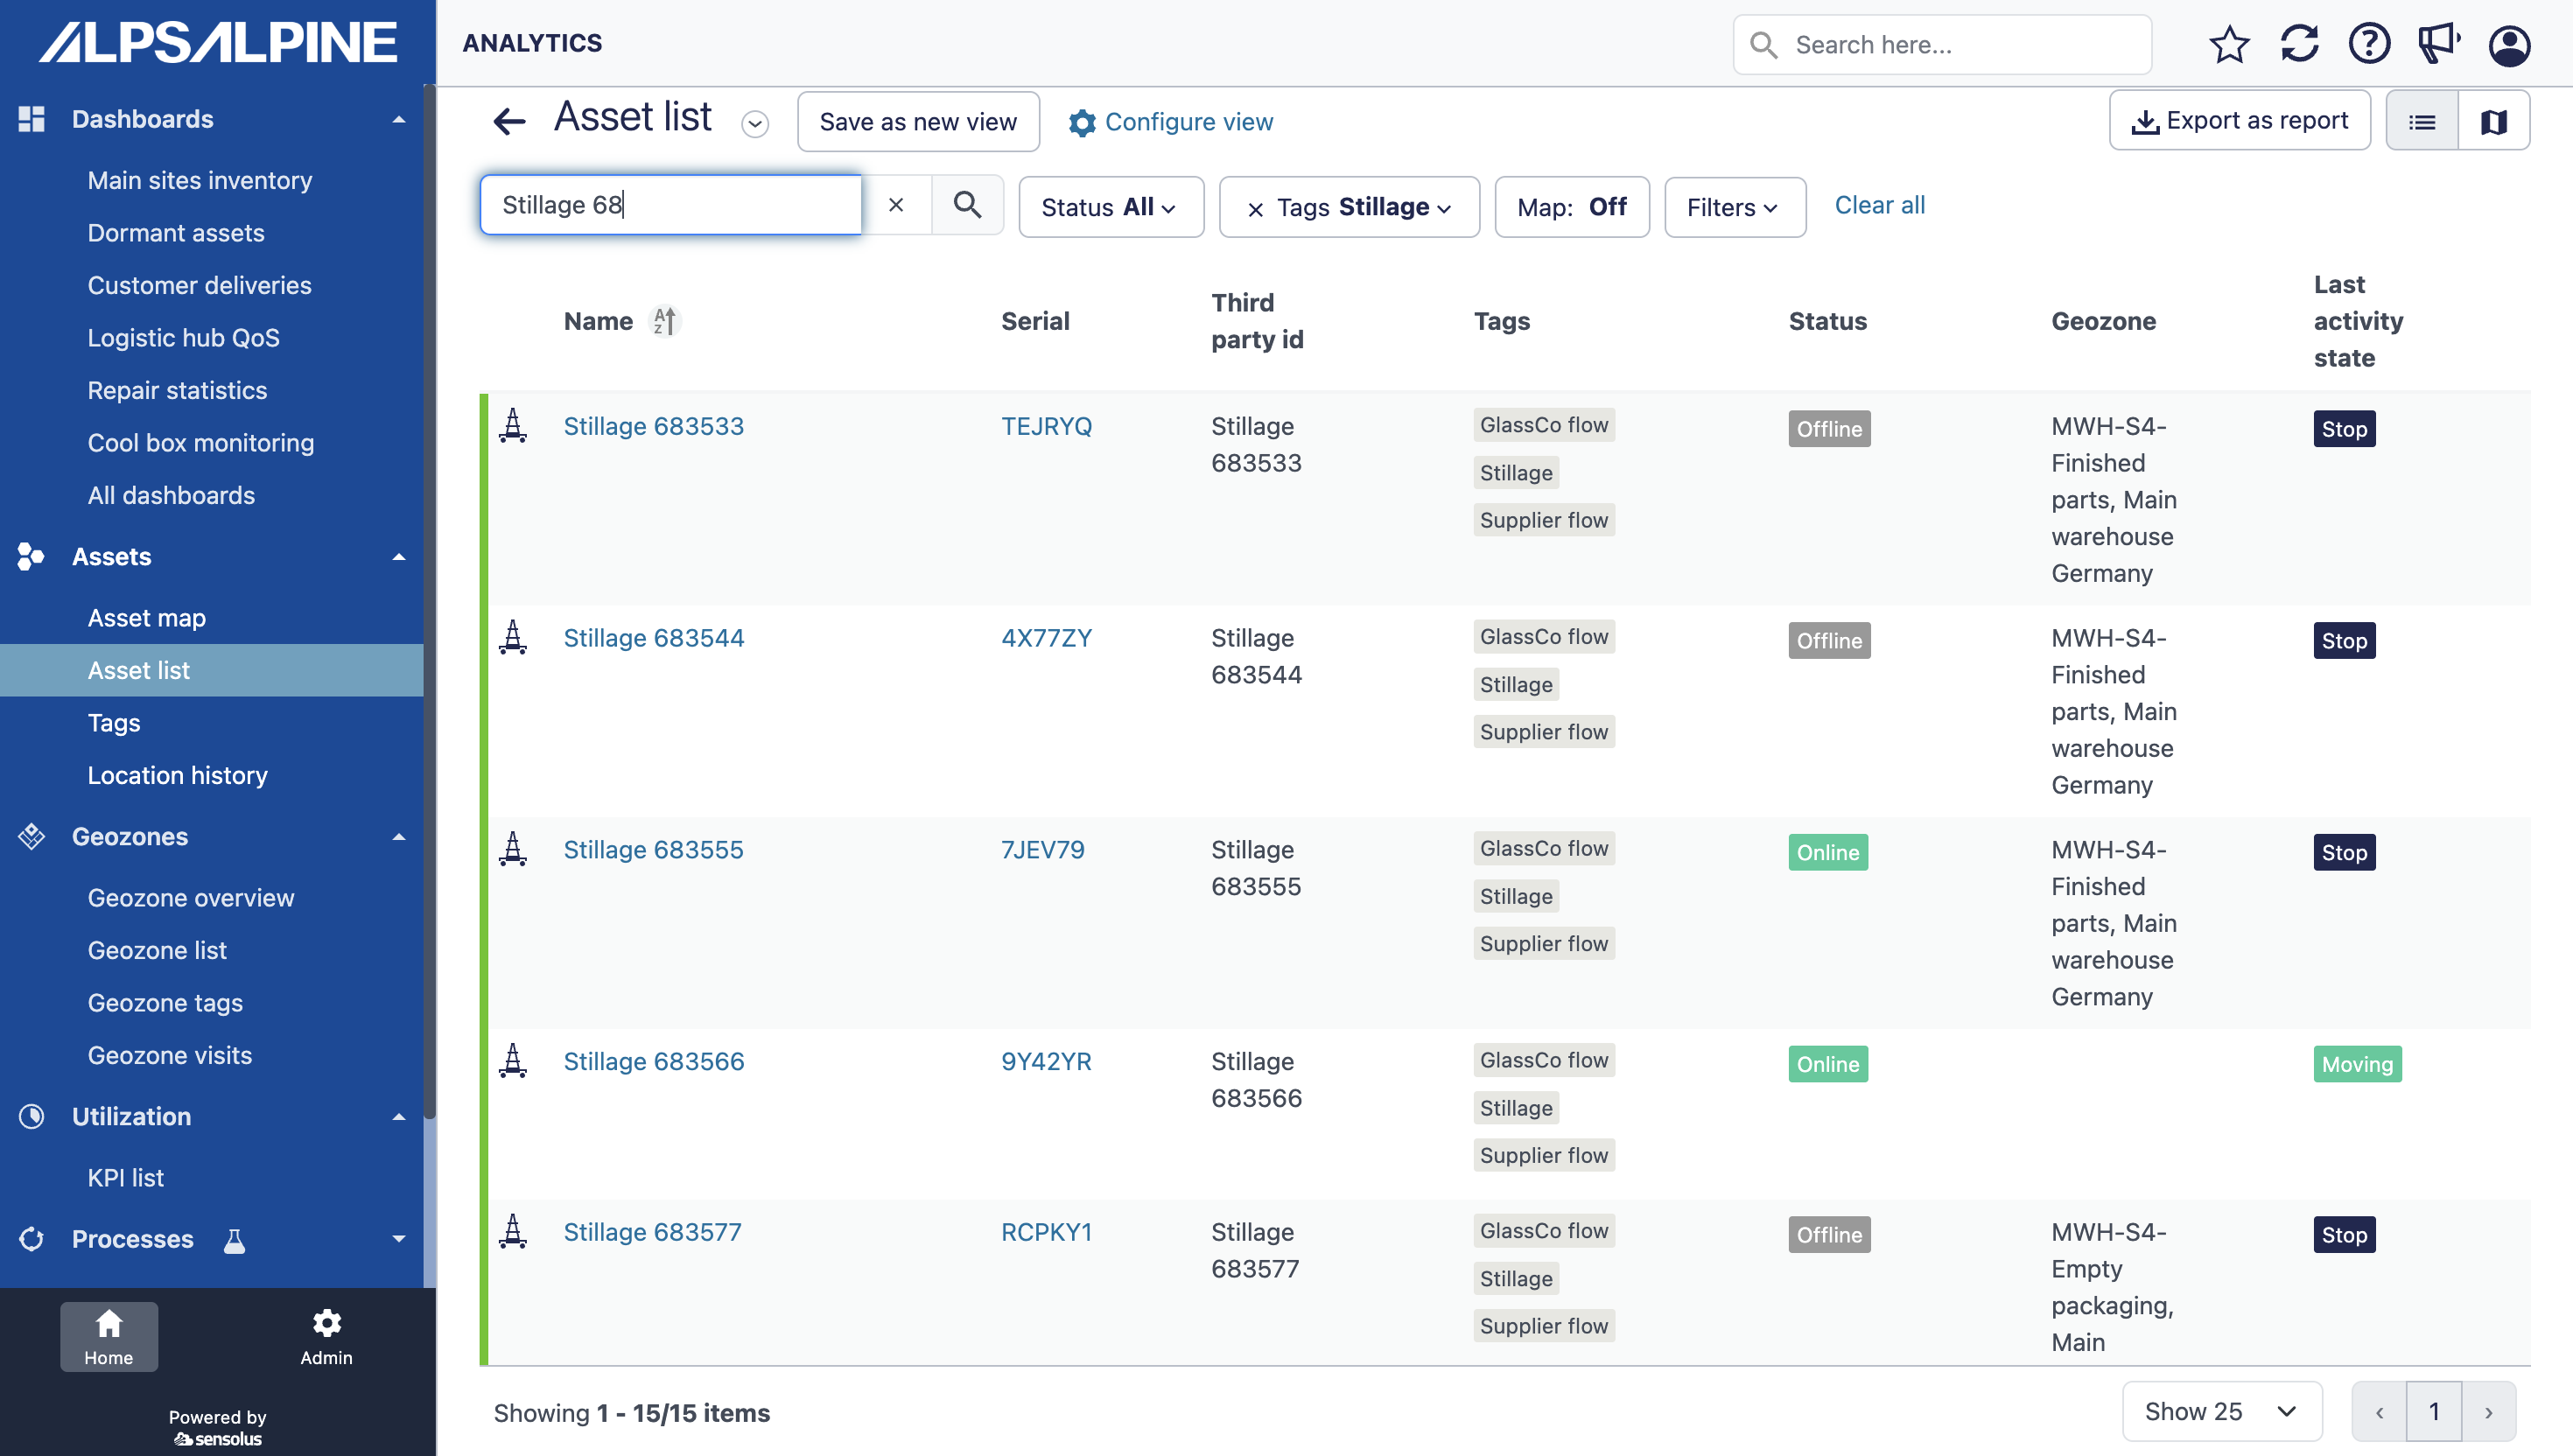Open the help question mark icon

point(2368,45)
